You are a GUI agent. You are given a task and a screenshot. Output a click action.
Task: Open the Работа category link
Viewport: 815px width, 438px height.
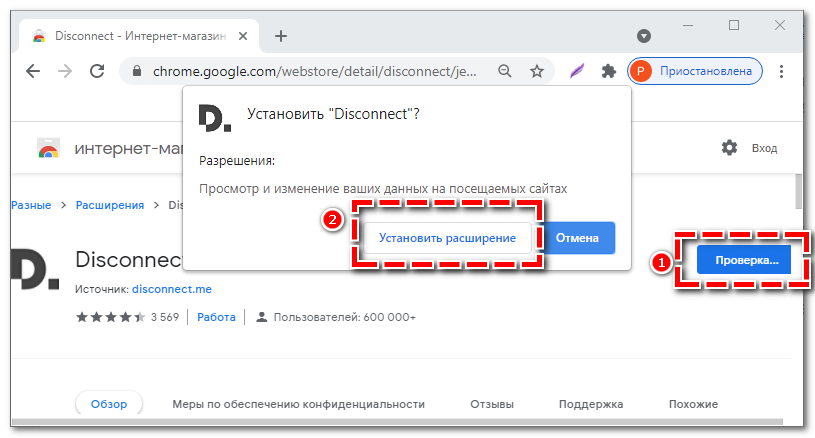[x=216, y=317]
